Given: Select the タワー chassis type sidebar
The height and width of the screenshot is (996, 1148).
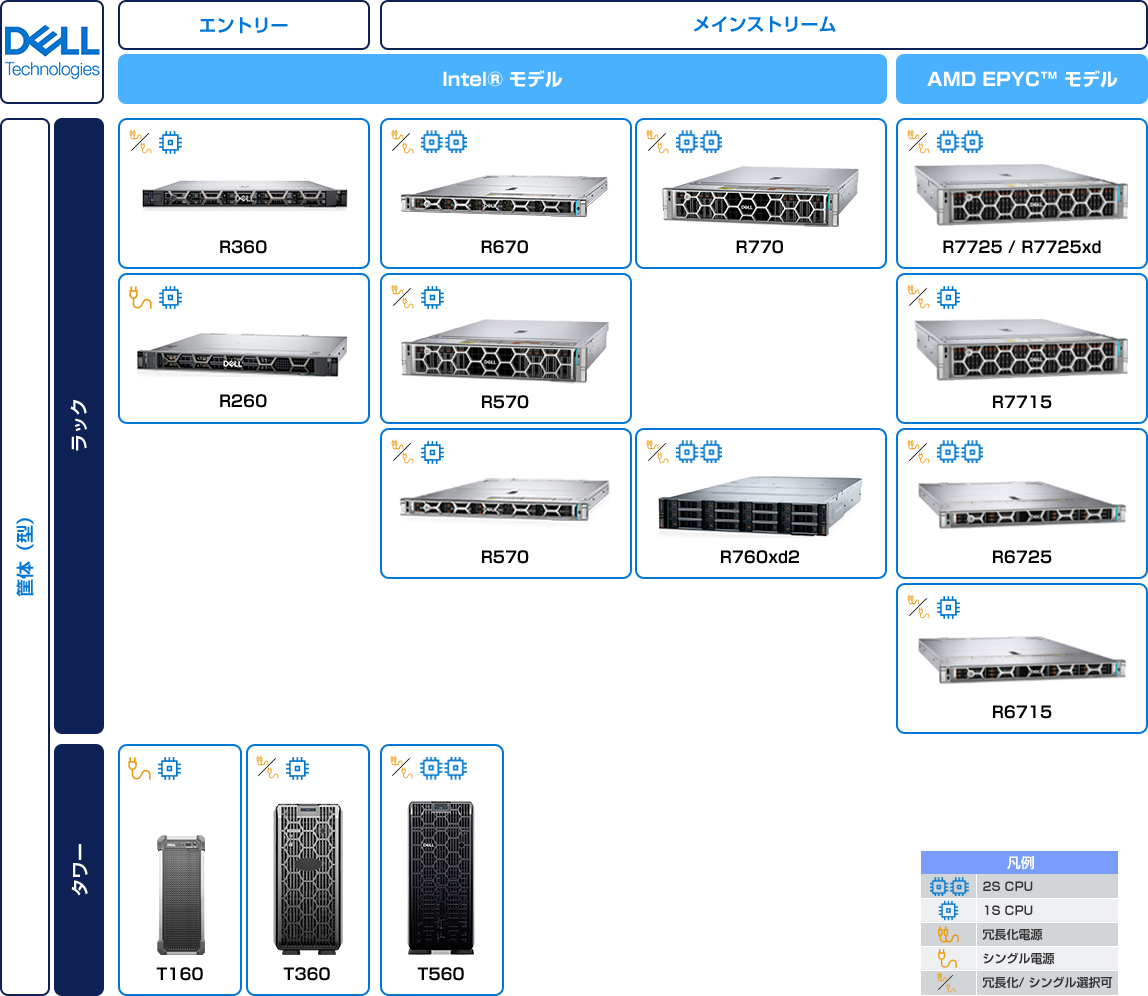Looking at the screenshot, I should tap(79, 869).
